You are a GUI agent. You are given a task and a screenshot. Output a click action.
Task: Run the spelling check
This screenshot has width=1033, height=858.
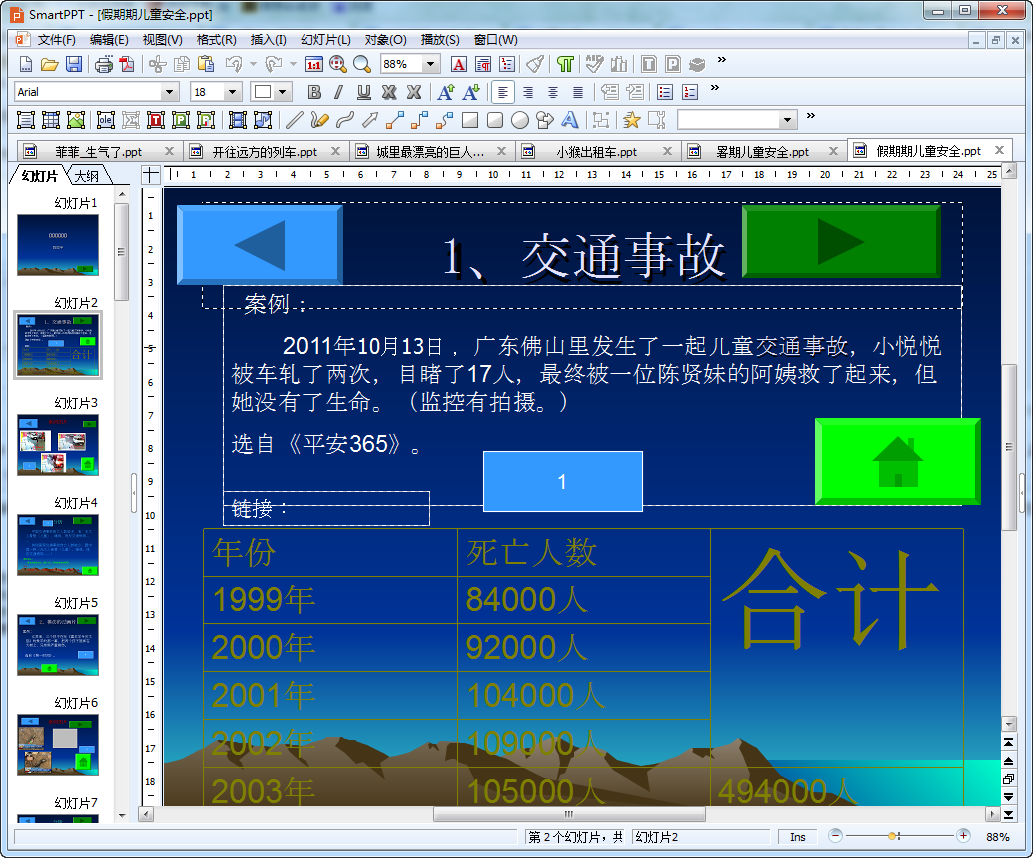[594, 64]
